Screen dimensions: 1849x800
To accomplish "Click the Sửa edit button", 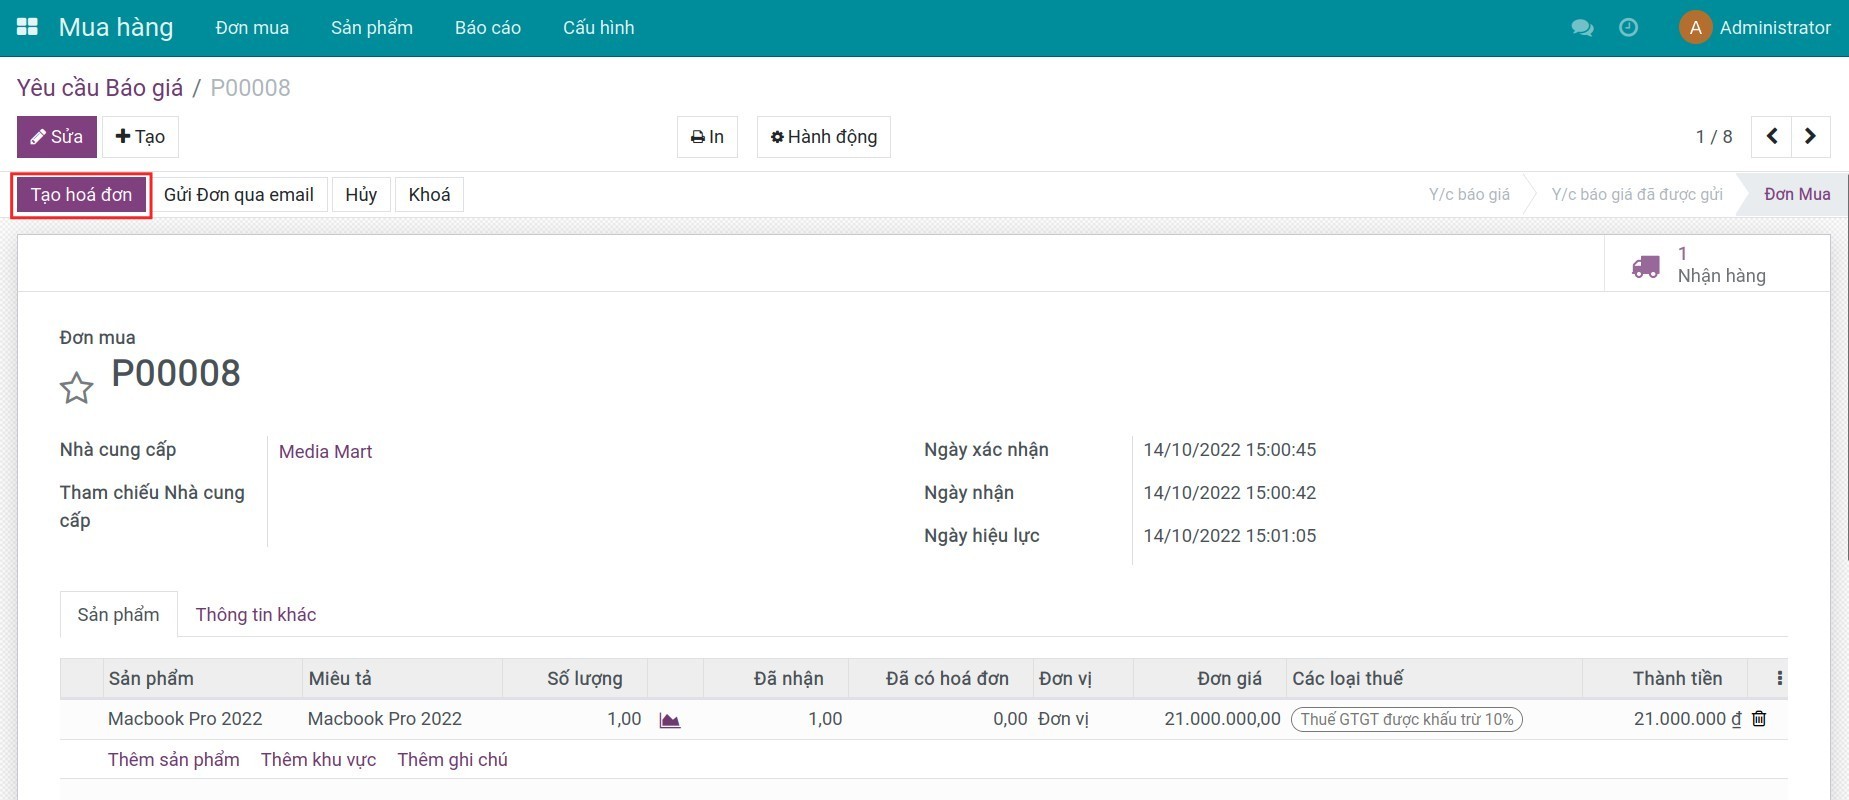I will click(x=57, y=137).
